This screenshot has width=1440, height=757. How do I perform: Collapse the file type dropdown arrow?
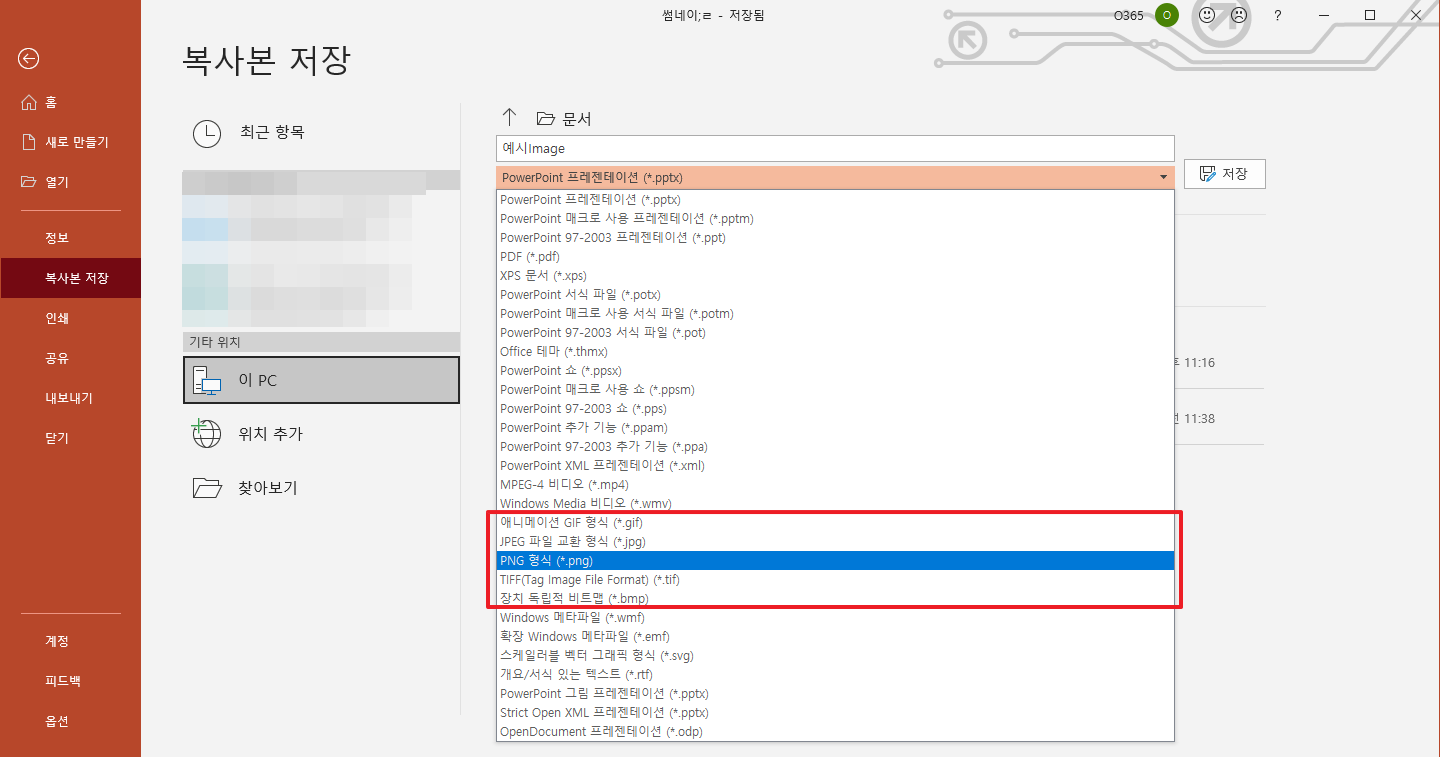point(1163,177)
